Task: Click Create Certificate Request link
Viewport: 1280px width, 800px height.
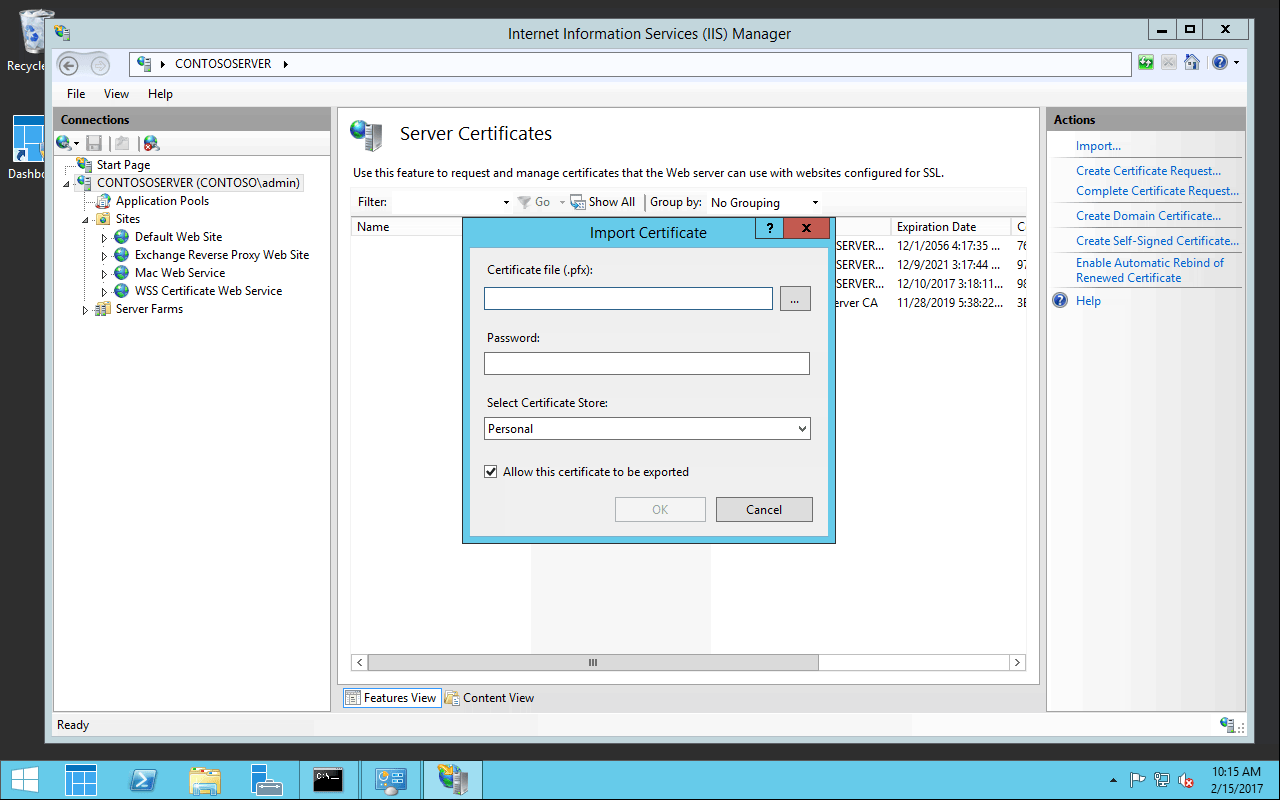Action: [x=1148, y=171]
